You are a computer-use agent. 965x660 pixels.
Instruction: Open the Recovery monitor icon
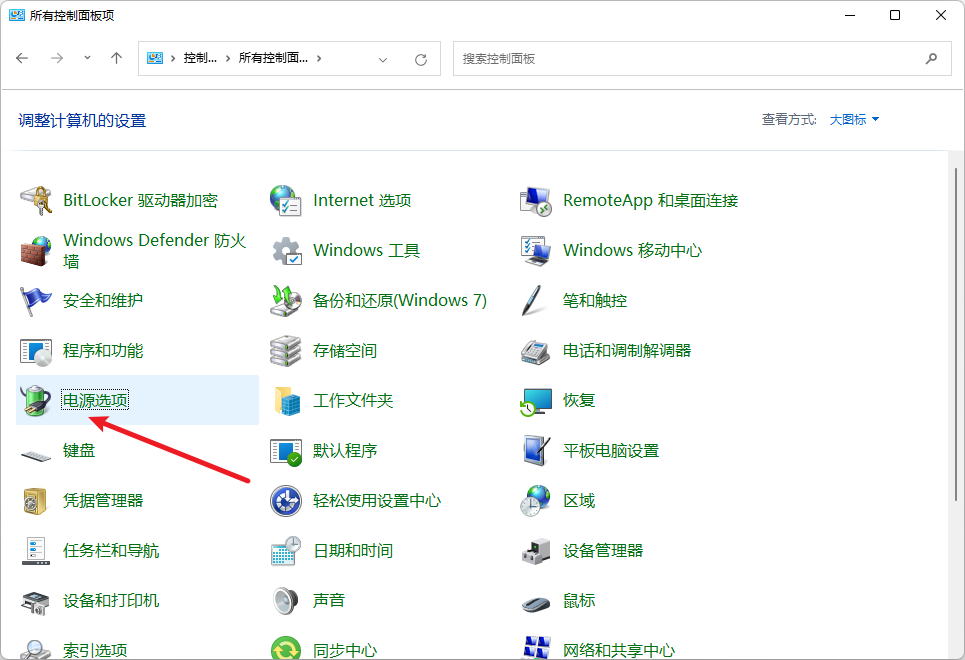535,401
